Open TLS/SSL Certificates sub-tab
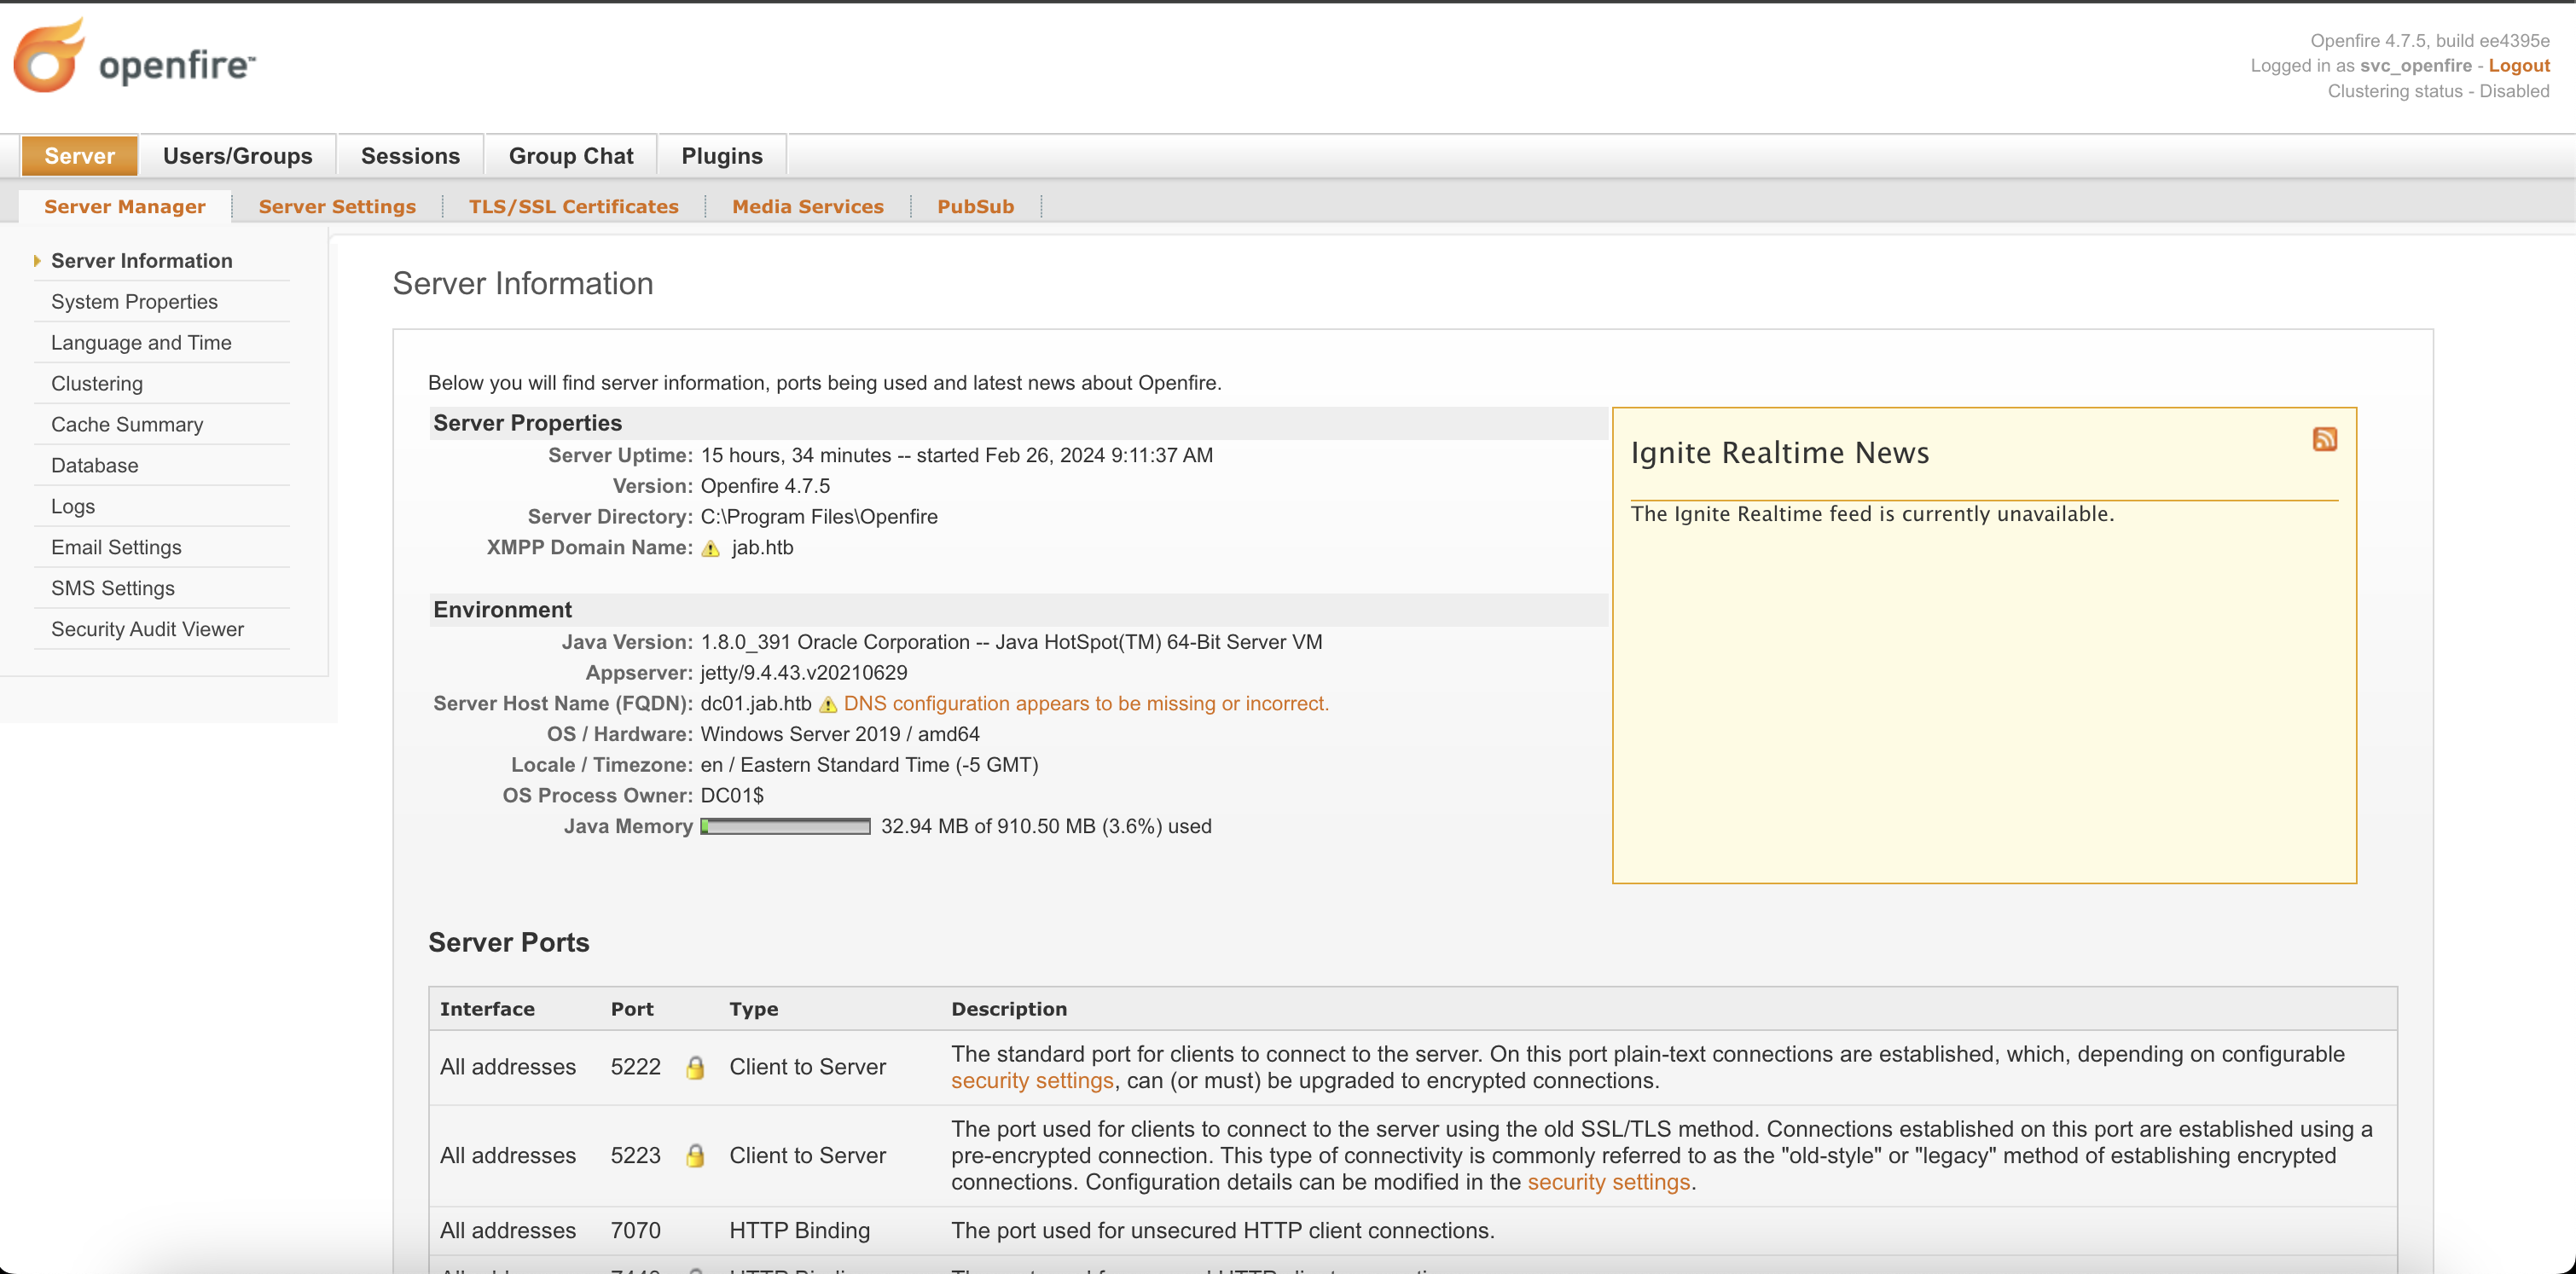2576x1274 pixels. tap(573, 206)
